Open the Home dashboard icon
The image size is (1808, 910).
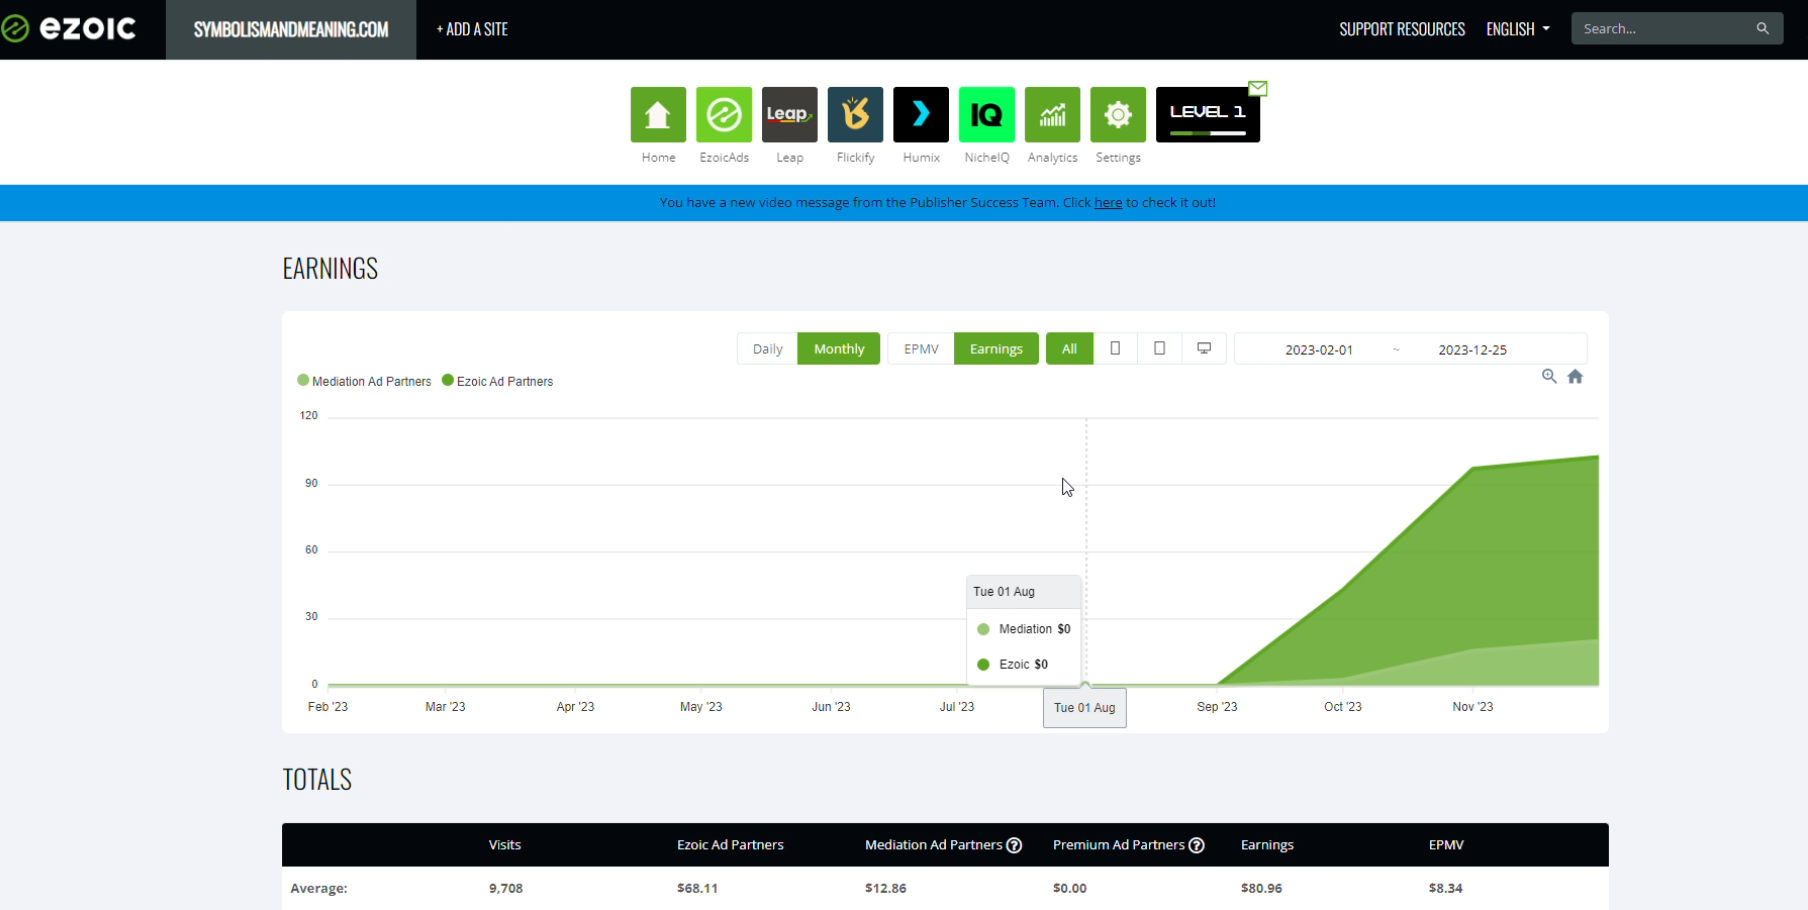pyautogui.click(x=658, y=115)
